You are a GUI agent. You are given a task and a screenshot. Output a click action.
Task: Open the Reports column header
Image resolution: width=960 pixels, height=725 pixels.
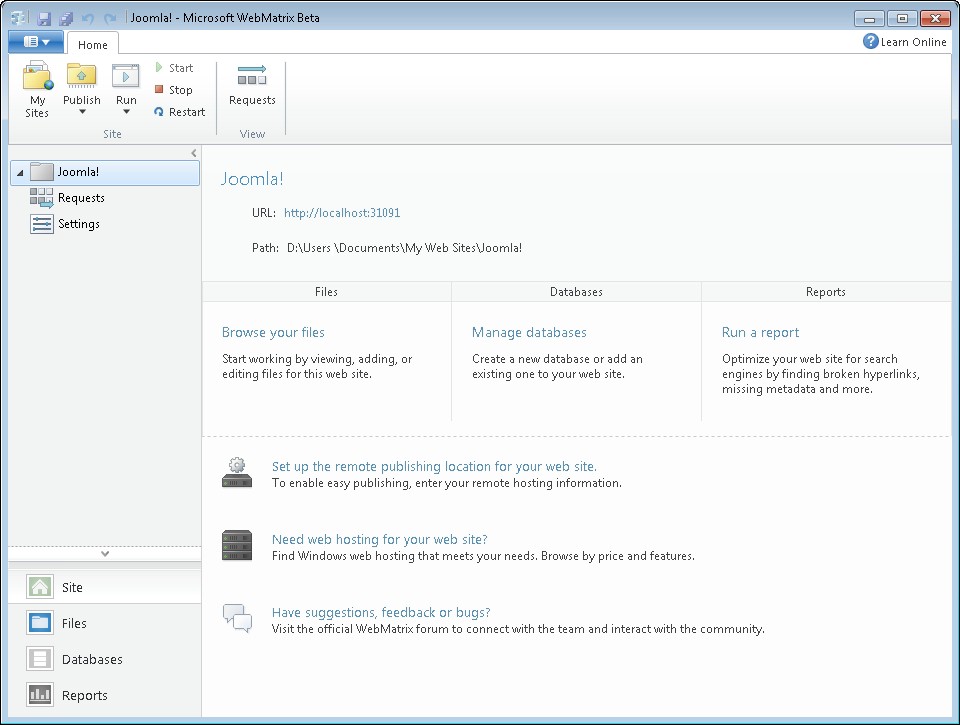tap(826, 292)
